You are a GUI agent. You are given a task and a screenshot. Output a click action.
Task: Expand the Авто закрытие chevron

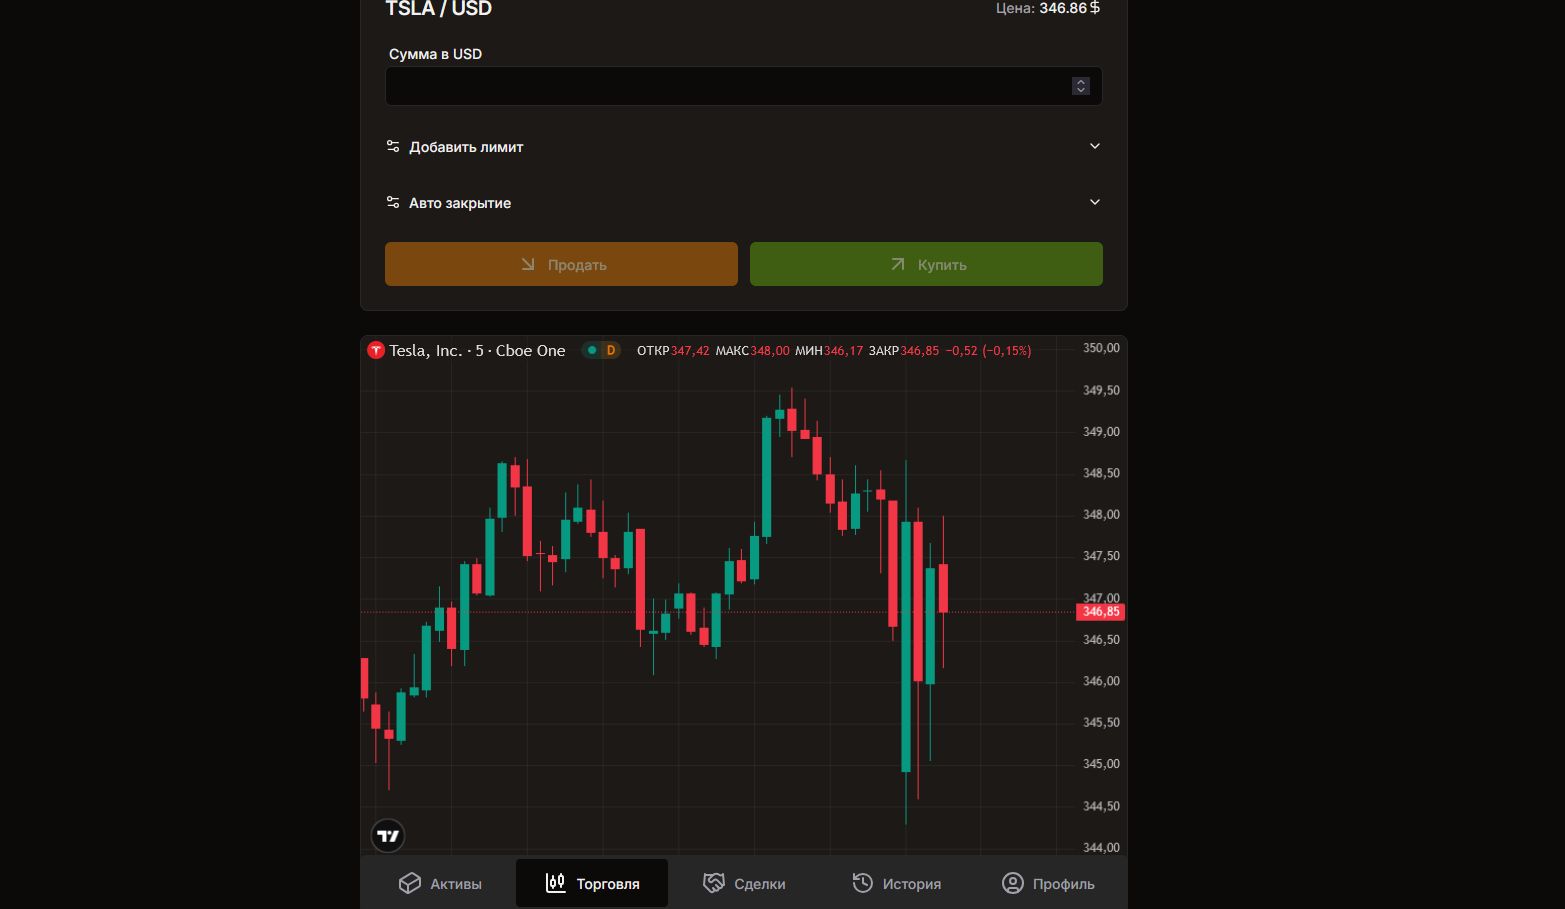(x=1095, y=202)
